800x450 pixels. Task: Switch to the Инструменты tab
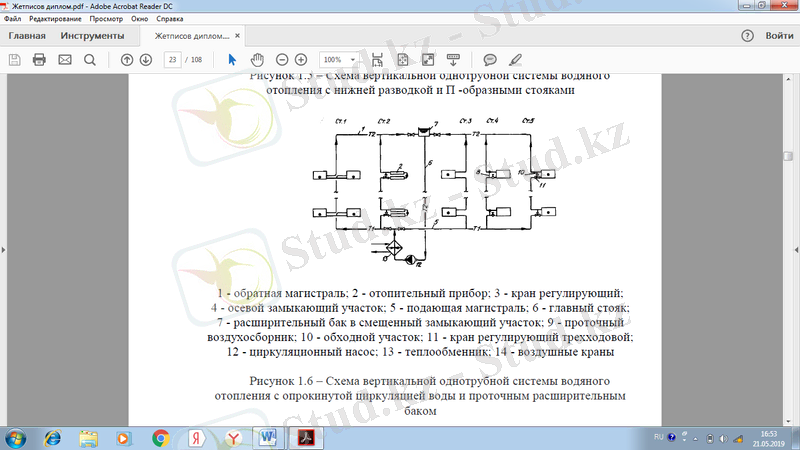[x=92, y=36]
